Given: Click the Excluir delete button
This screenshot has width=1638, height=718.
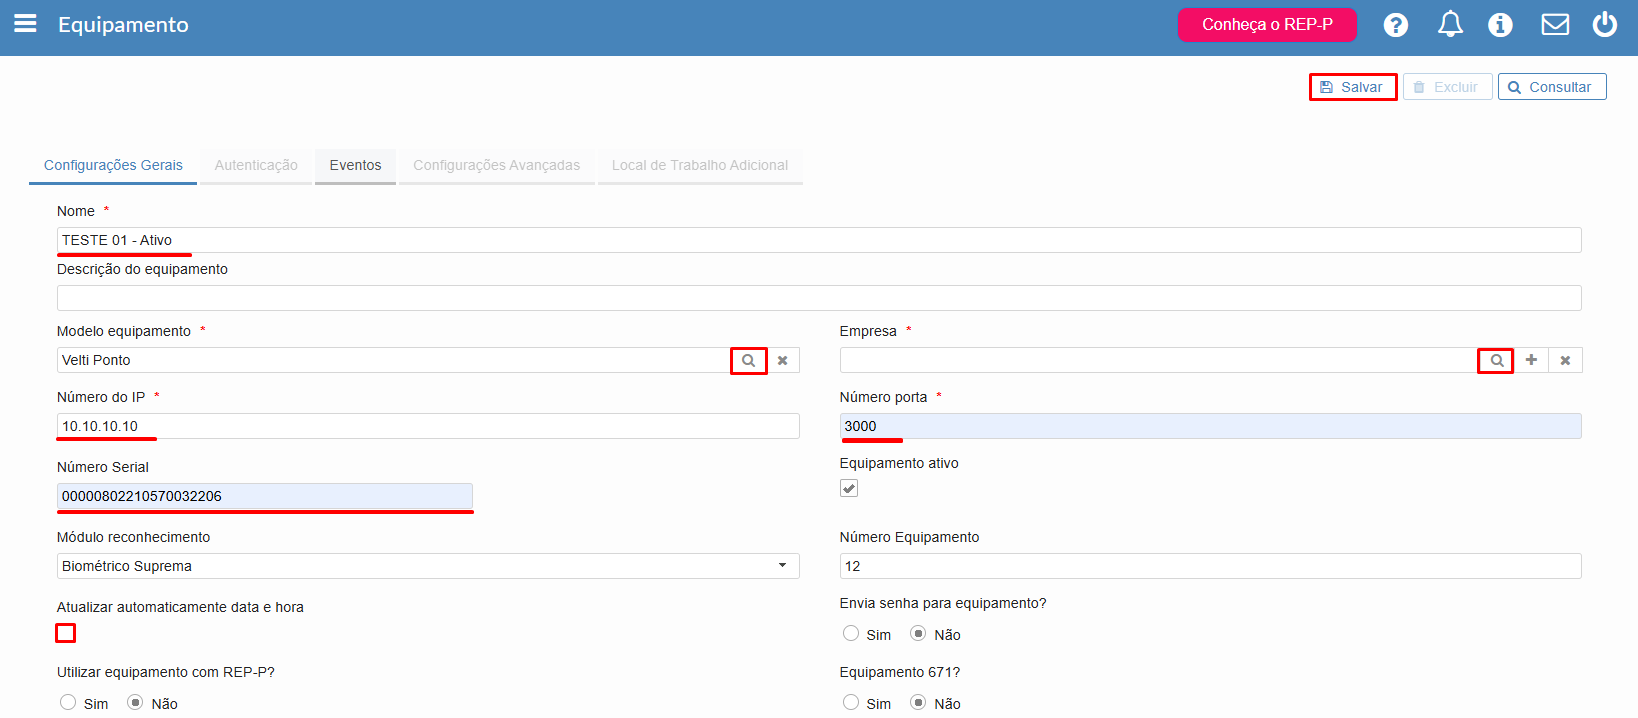Looking at the screenshot, I should pos(1447,87).
